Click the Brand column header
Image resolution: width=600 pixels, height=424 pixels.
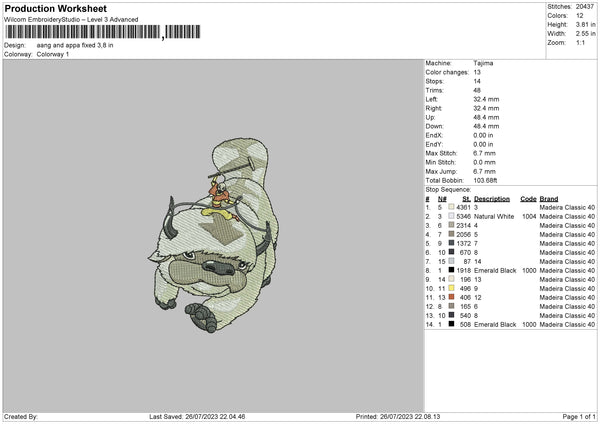point(549,198)
